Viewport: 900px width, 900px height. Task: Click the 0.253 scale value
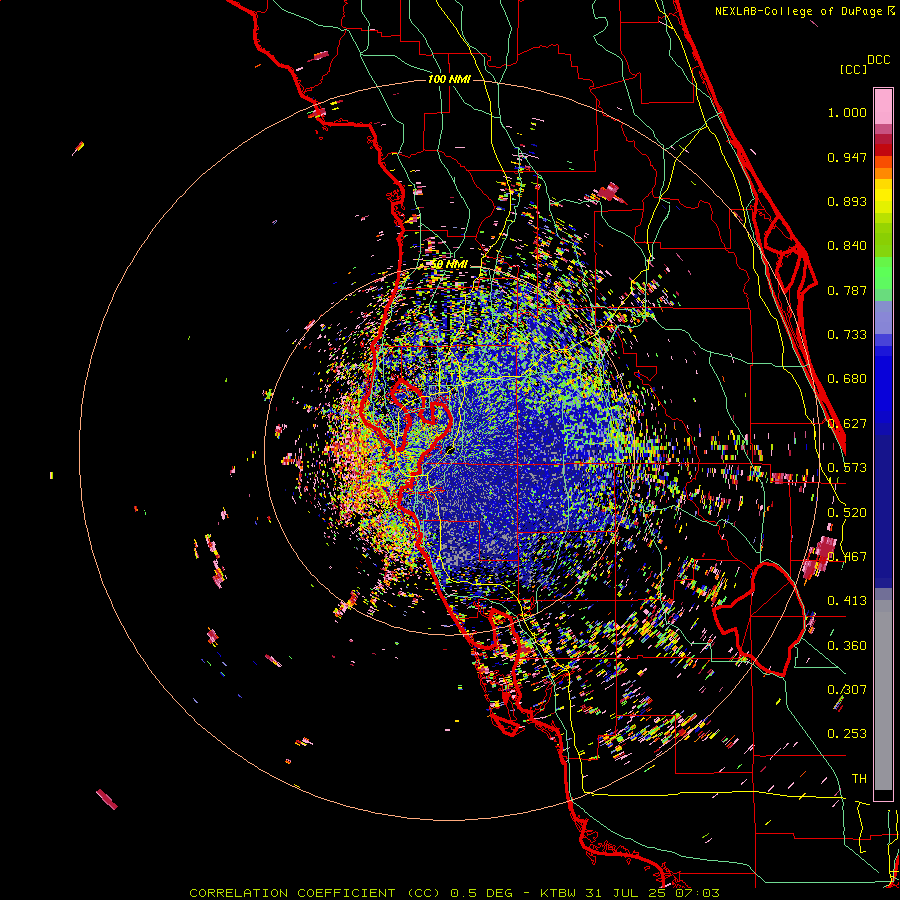(x=847, y=734)
